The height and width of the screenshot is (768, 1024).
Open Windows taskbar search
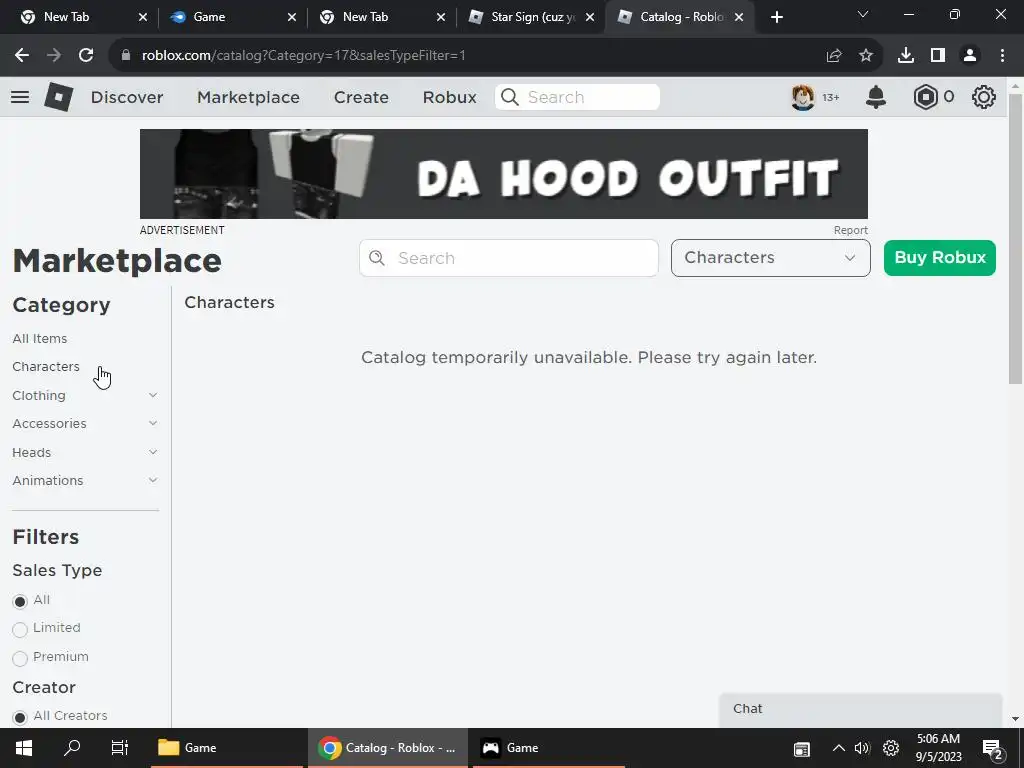pos(72,748)
